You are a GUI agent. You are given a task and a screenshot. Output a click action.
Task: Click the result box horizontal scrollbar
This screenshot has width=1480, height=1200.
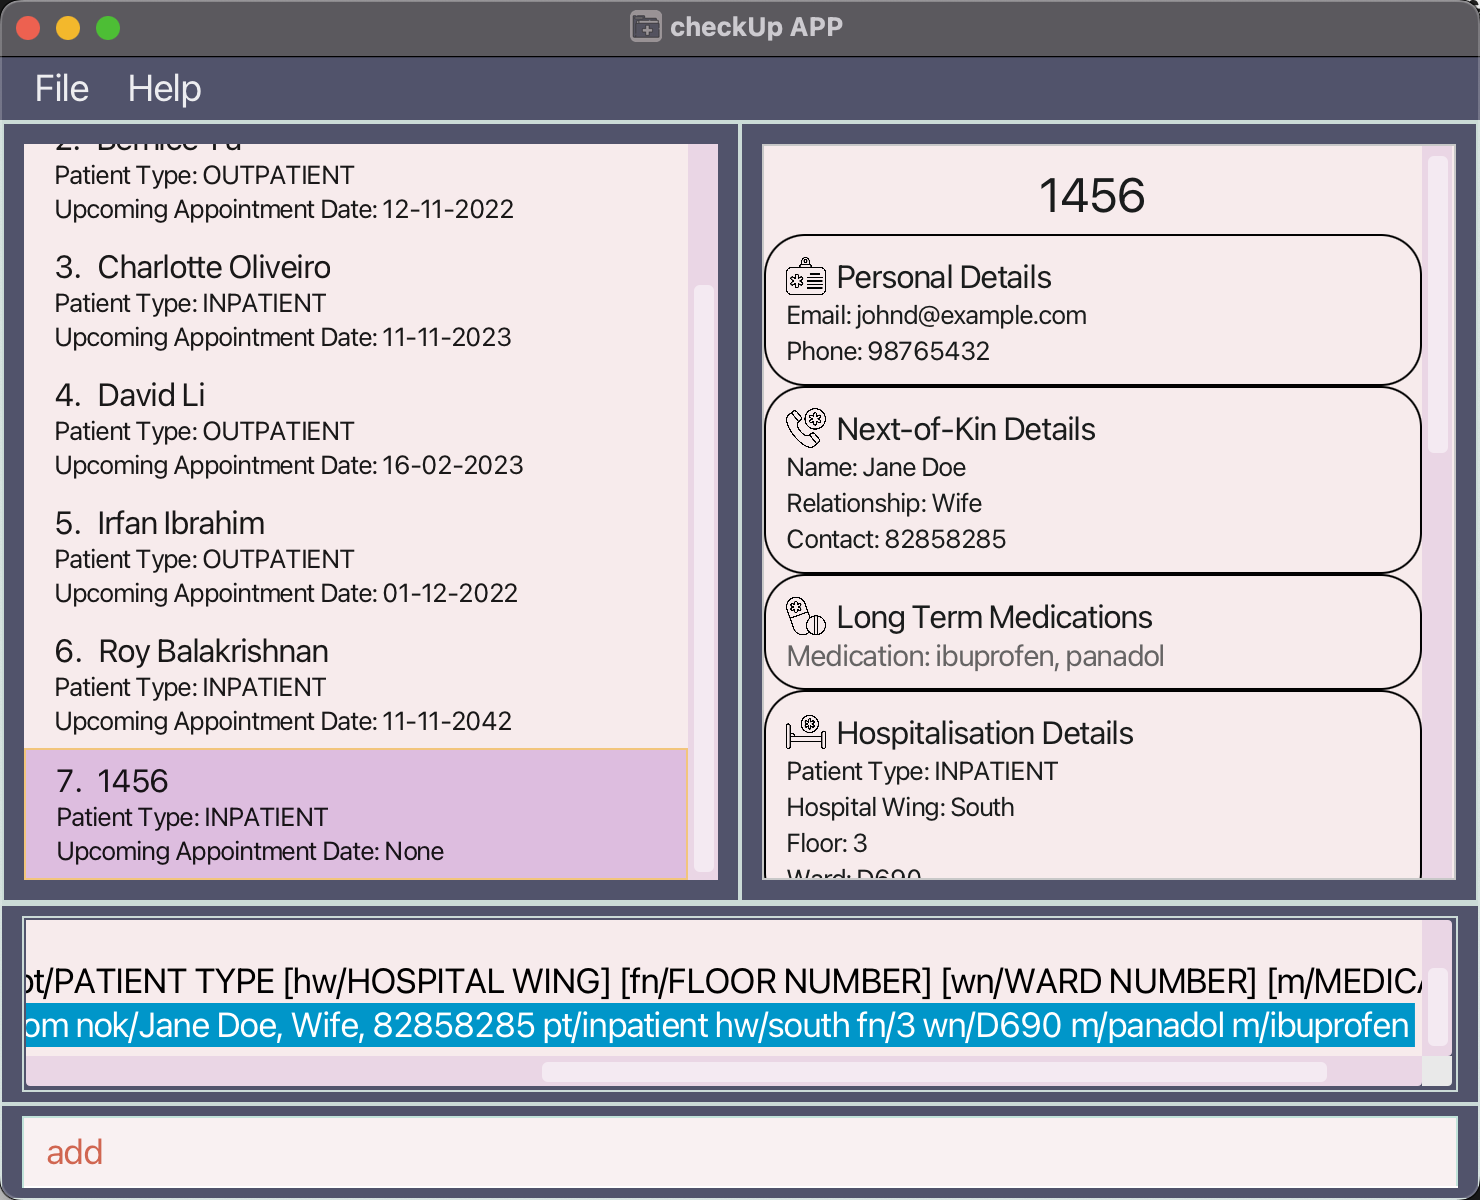click(x=934, y=1071)
